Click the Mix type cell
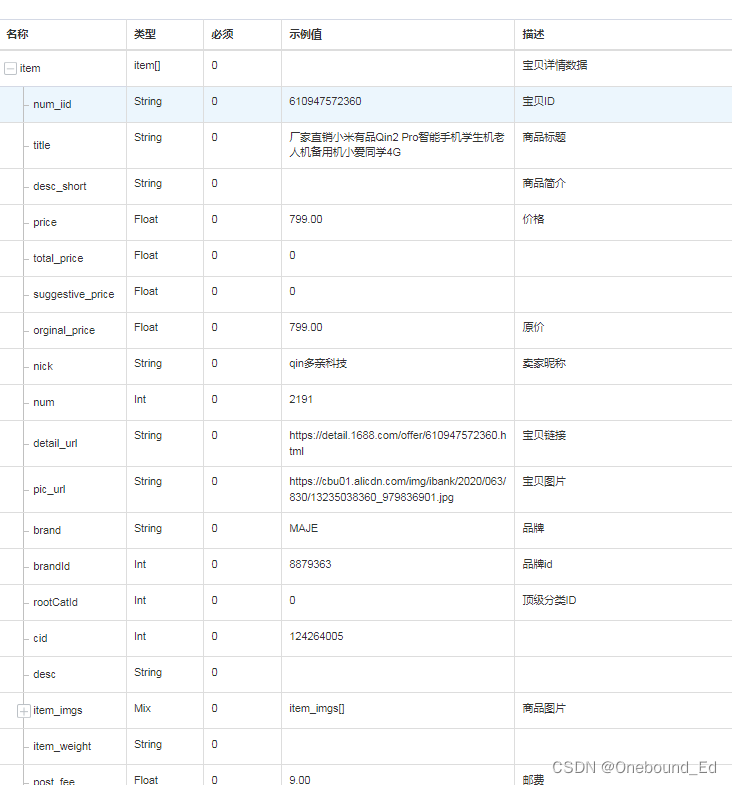The height and width of the screenshot is (785, 732). [142, 708]
